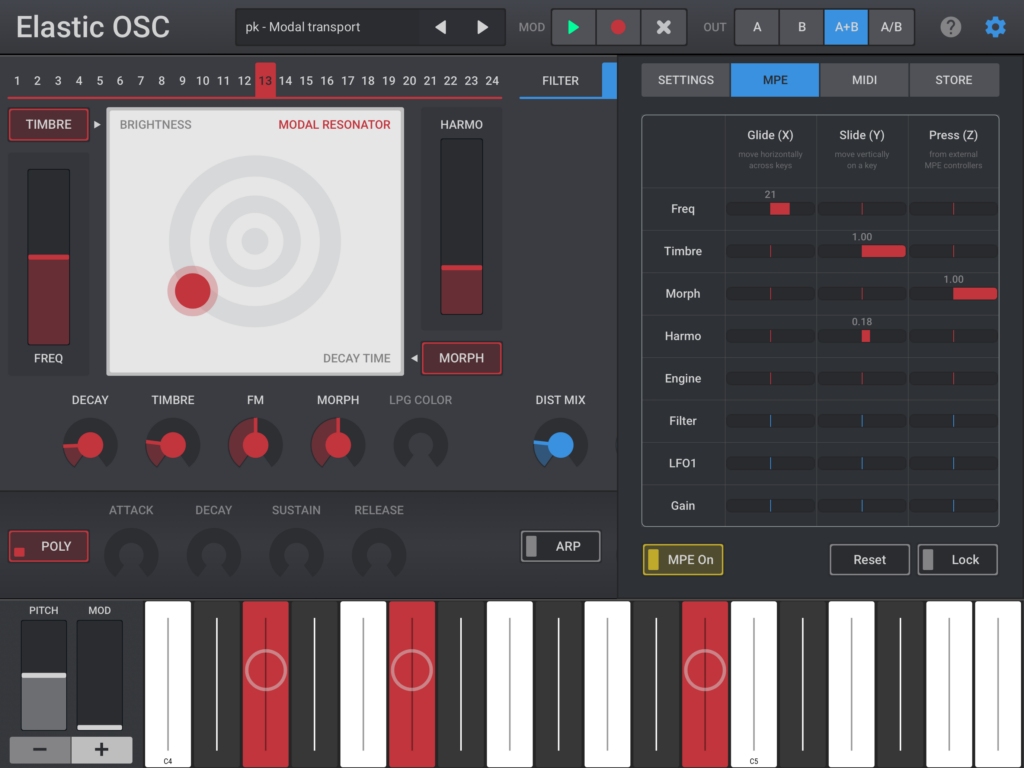Viewport: 1024px width, 768px height.
Task: Go to the next preset with the right arrow
Action: click(x=483, y=27)
